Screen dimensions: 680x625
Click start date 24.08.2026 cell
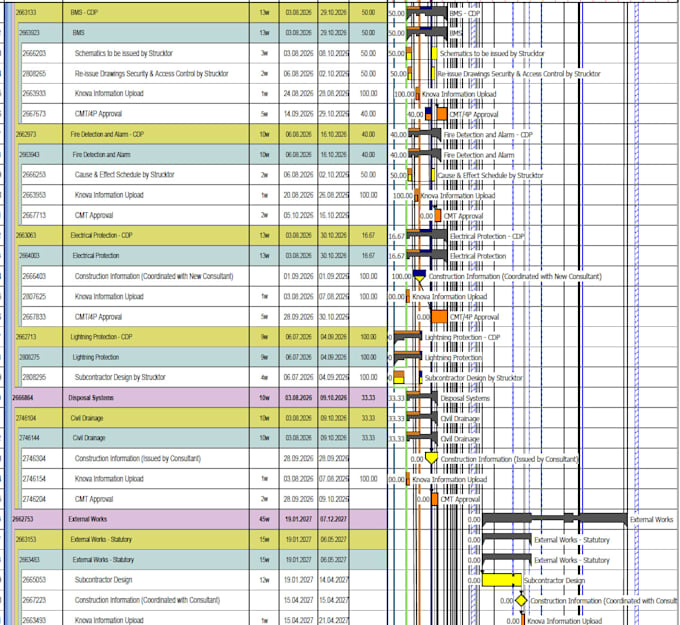(298, 94)
